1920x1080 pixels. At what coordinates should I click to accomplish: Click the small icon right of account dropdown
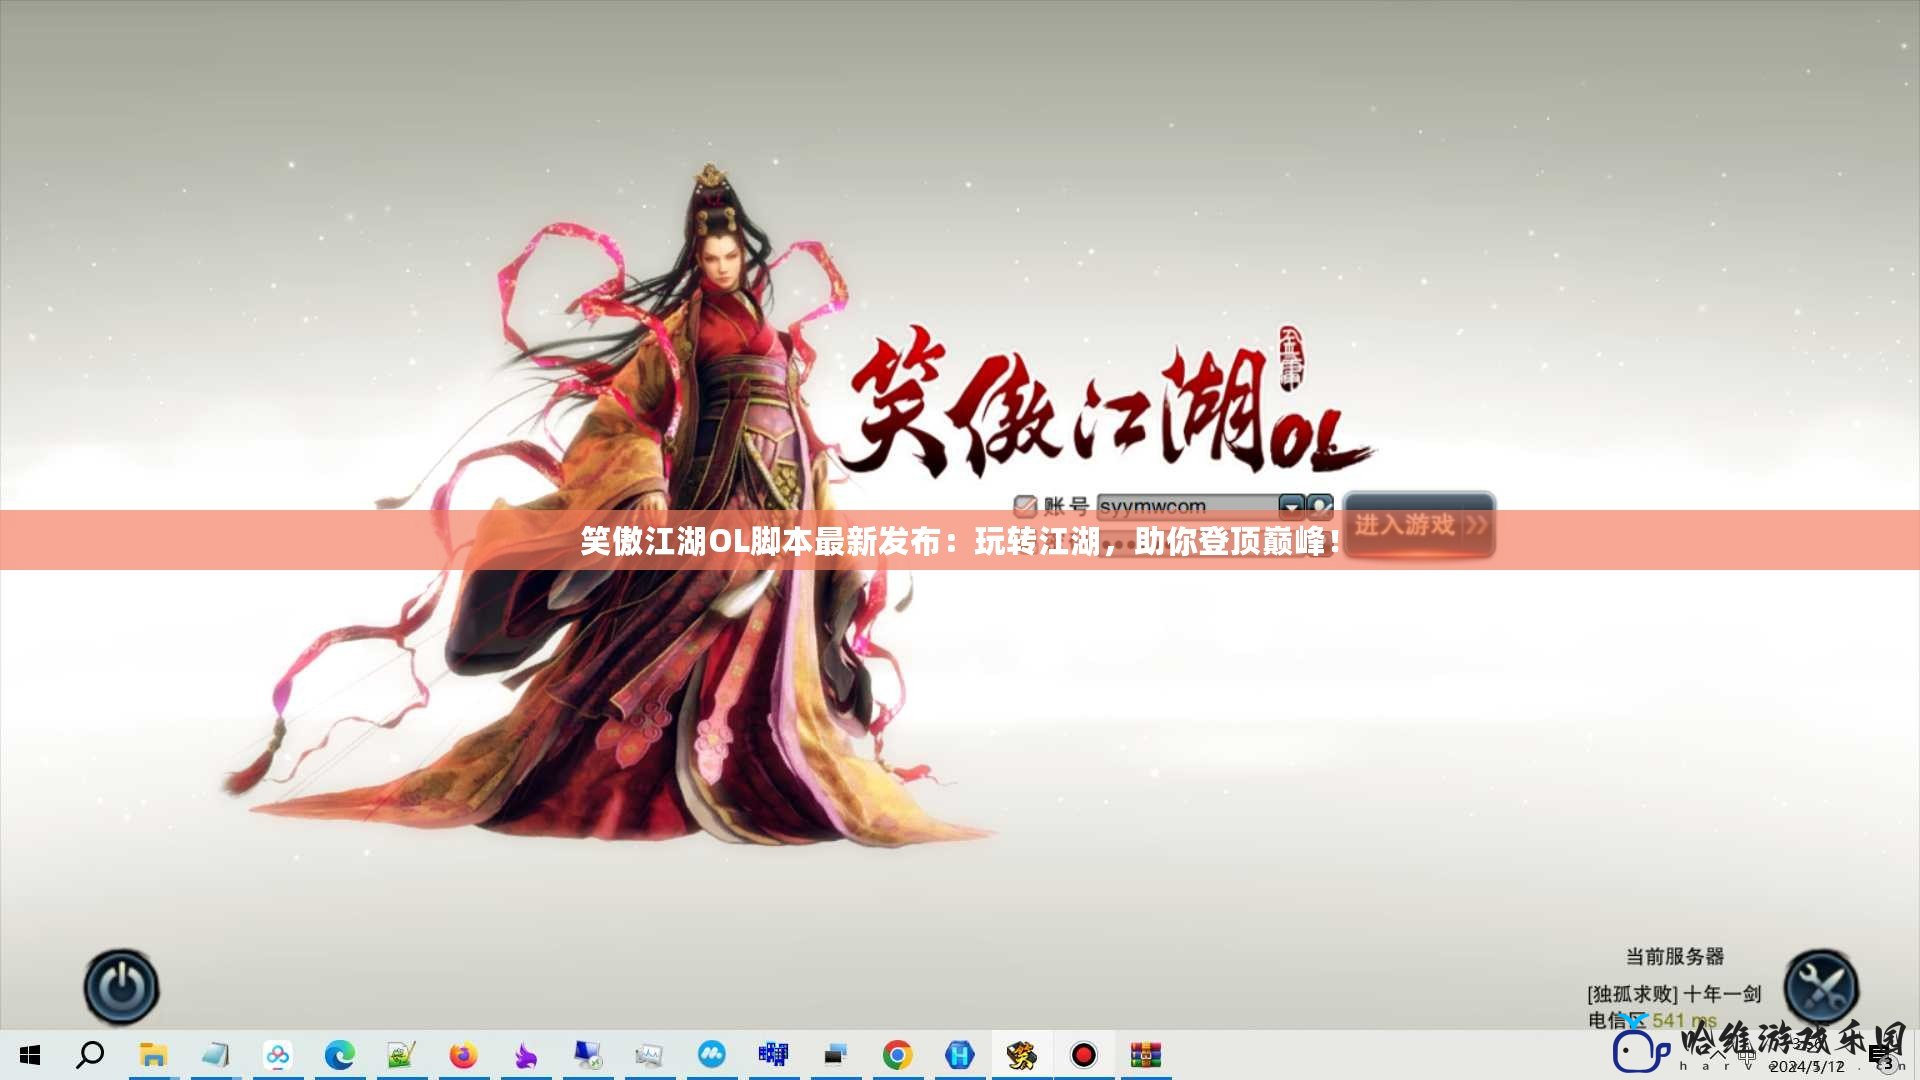(x=1321, y=506)
